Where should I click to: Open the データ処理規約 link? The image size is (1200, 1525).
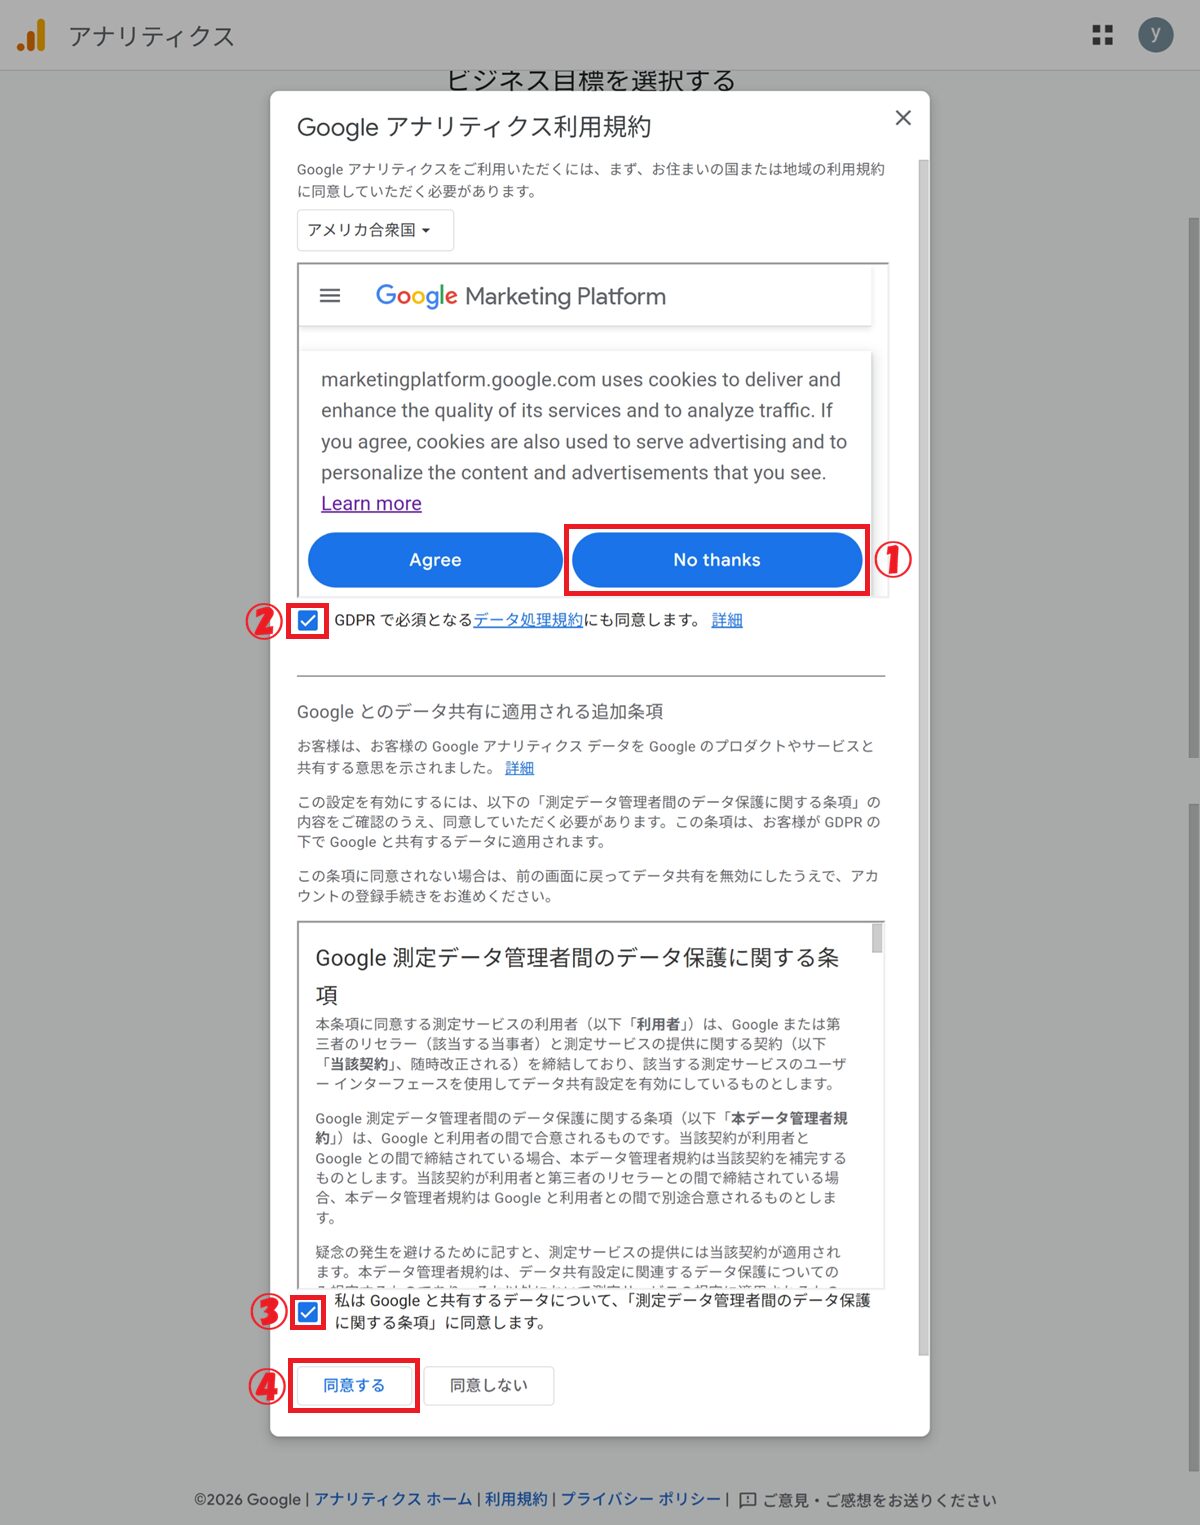527,620
